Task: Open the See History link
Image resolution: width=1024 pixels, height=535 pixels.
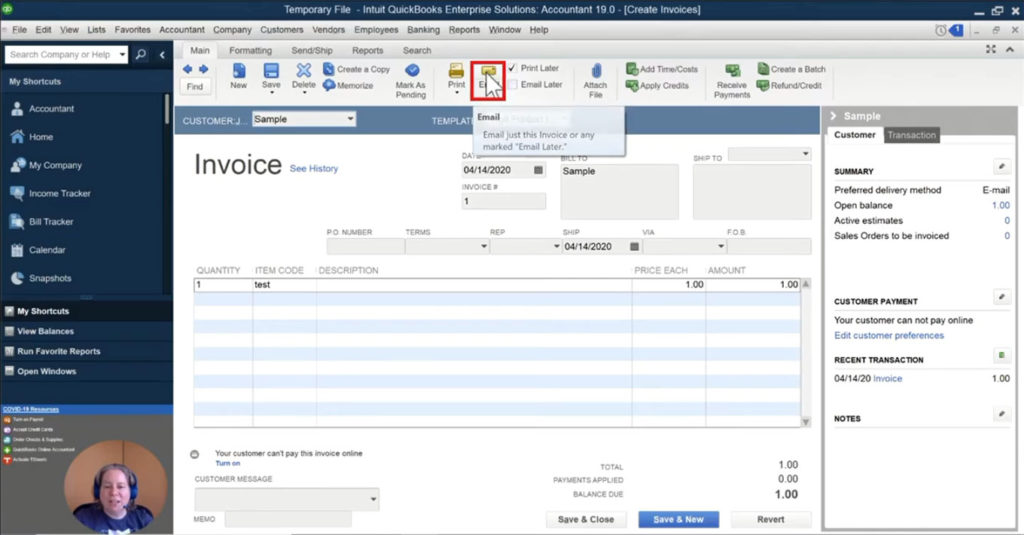Action: [x=314, y=169]
